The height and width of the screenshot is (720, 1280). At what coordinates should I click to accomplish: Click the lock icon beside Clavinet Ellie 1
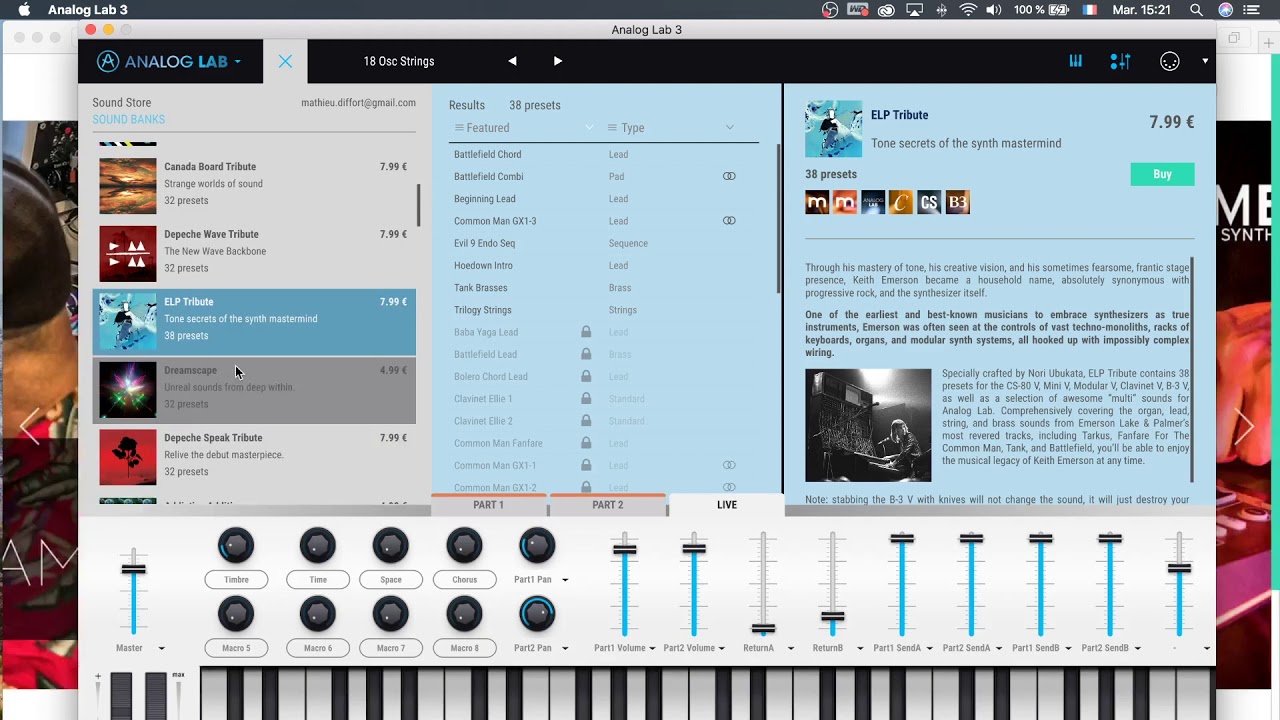[586, 398]
